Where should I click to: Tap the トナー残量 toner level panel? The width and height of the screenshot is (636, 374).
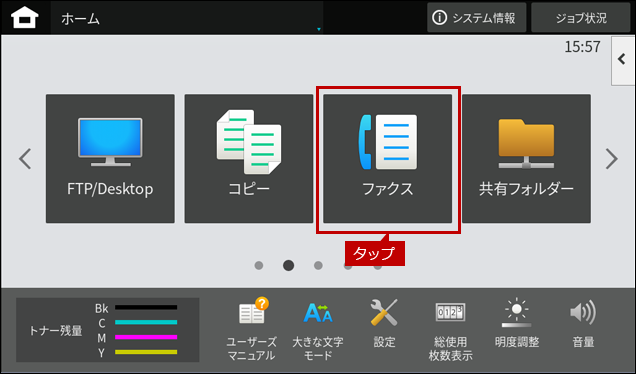tap(107, 330)
